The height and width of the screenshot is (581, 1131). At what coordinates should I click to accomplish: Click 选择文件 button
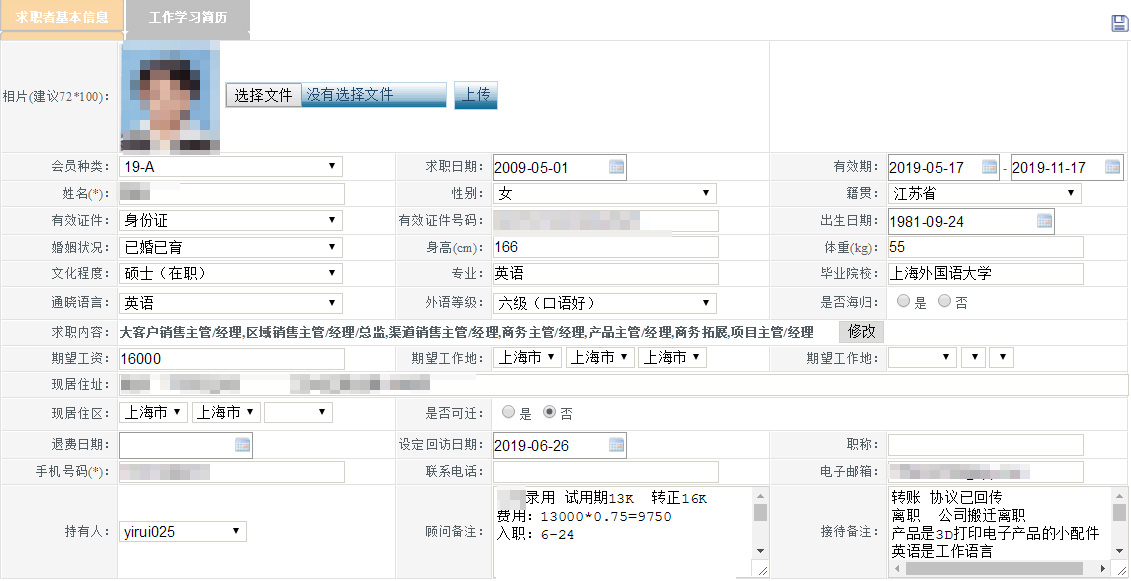263,95
